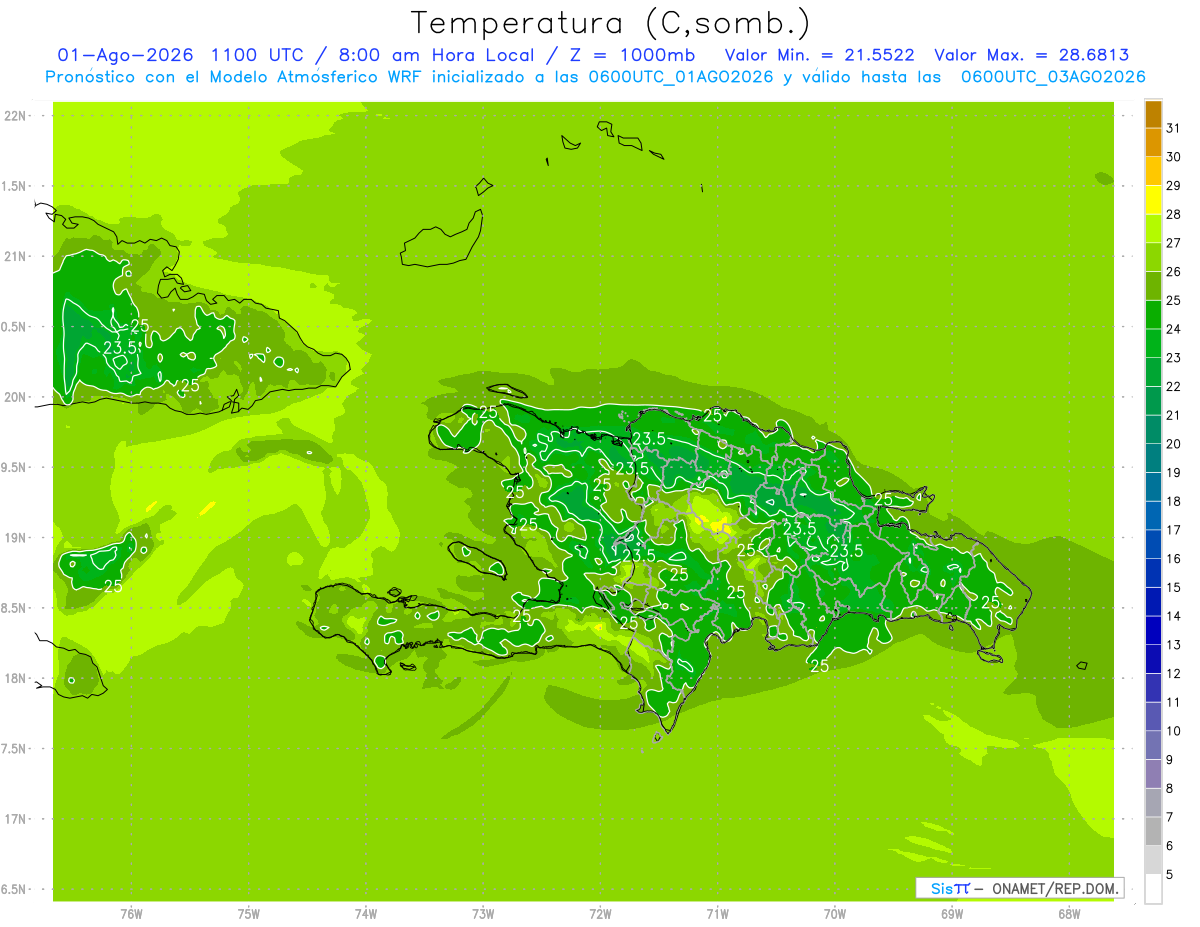The height and width of the screenshot is (927, 1200).
Task: Click the 23.5 contour label over eastern Cuba
Action: pos(120,347)
